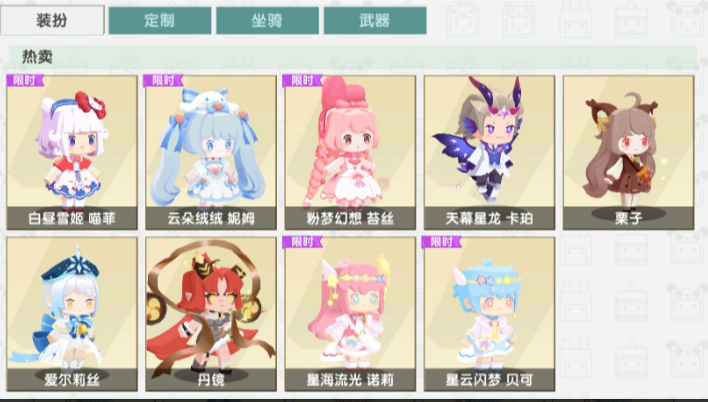This screenshot has height=402, width=708.
Task: Open the 星海流光 诺莉 costume
Action: (x=350, y=314)
